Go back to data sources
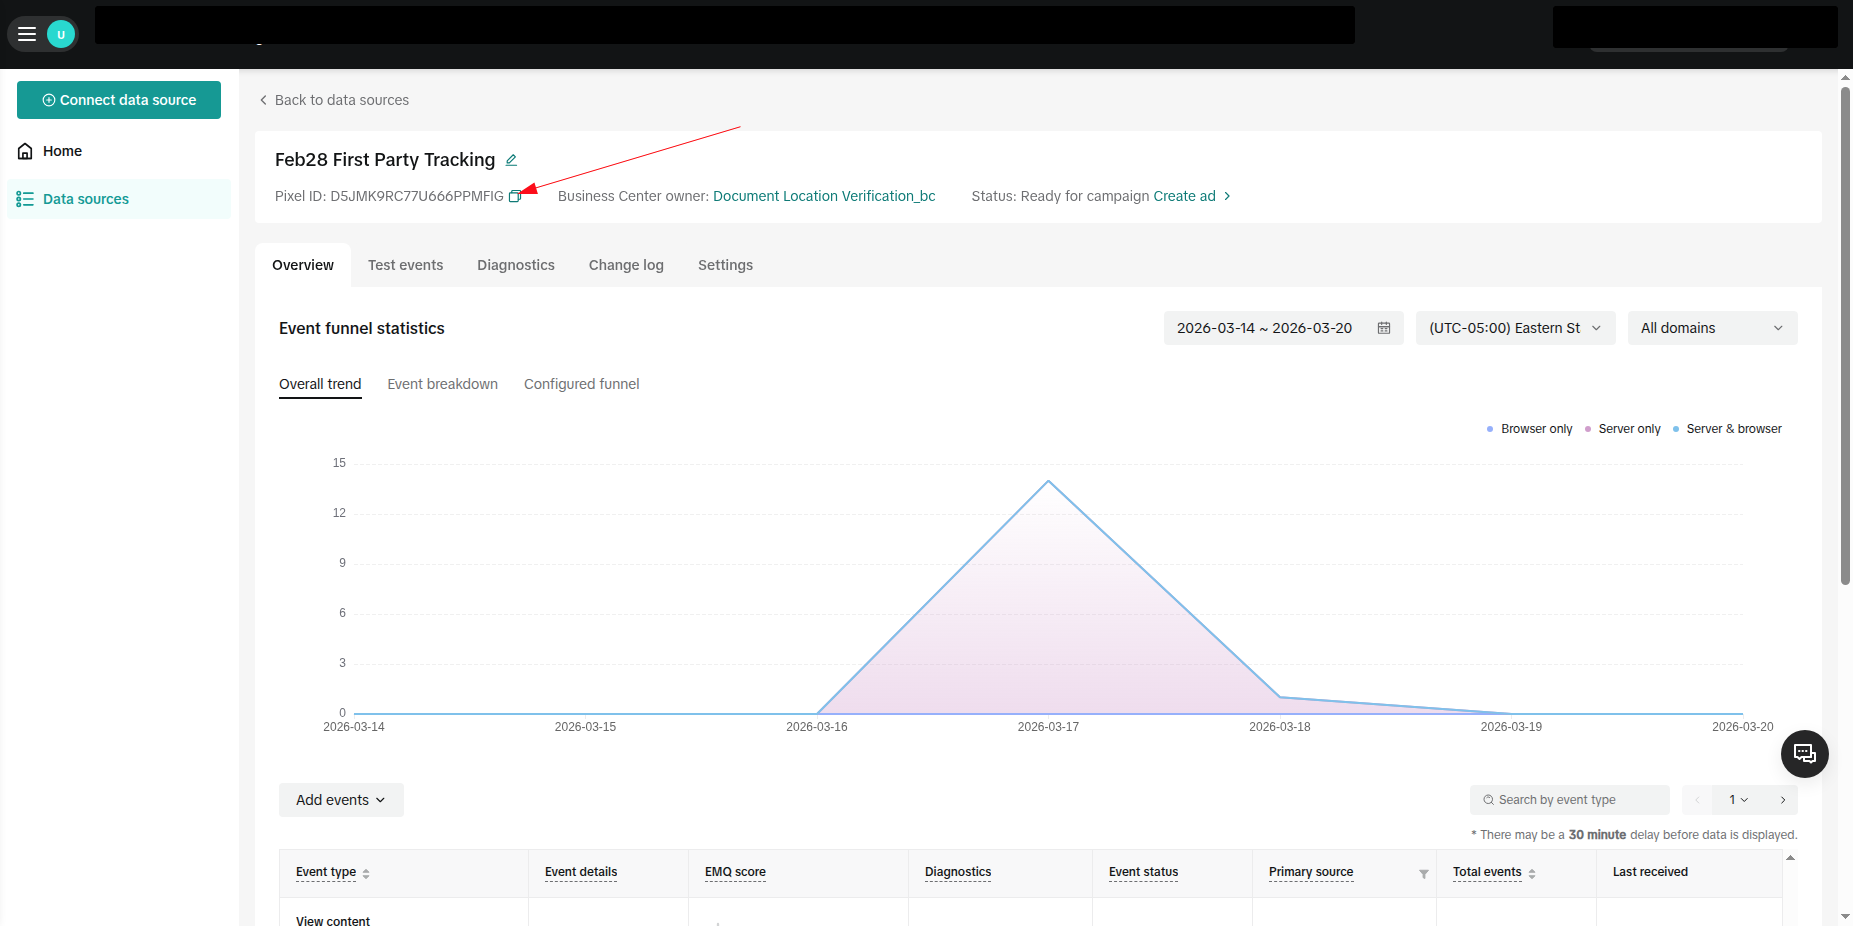The width and height of the screenshot is (1853, 926). (334, 100)
